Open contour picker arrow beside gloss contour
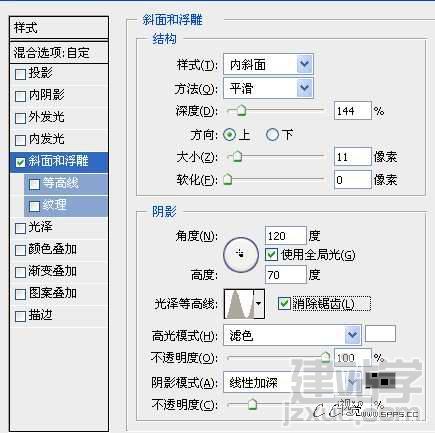The width and height of the screenshot is (435, 433). pos(259,304)
